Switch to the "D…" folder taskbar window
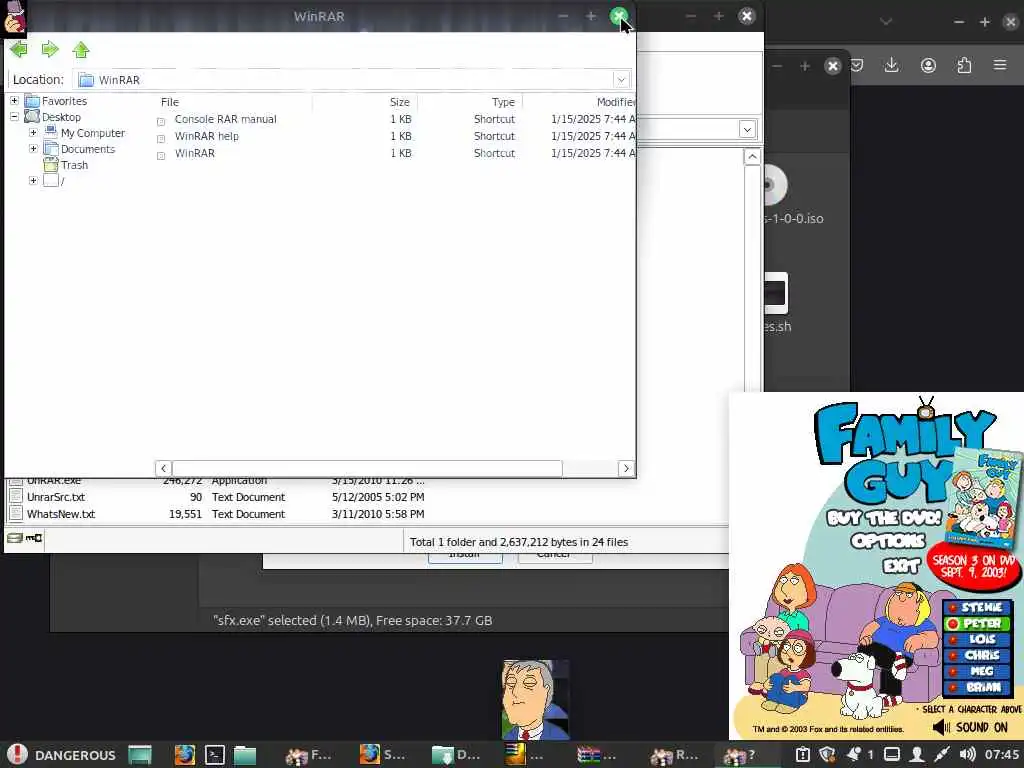 point(455,755)
